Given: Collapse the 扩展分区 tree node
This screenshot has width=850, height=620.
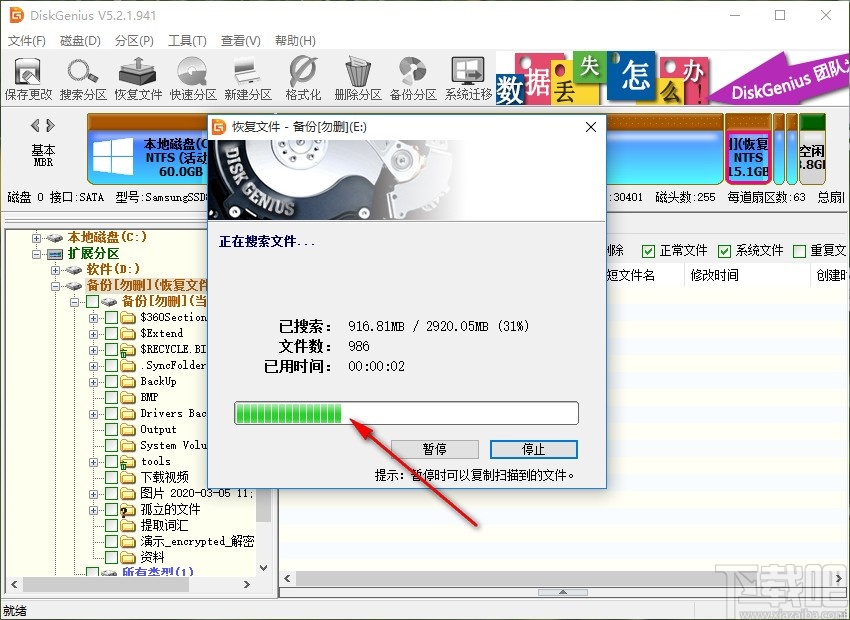Looking at the screenshot, I should 36,254.
